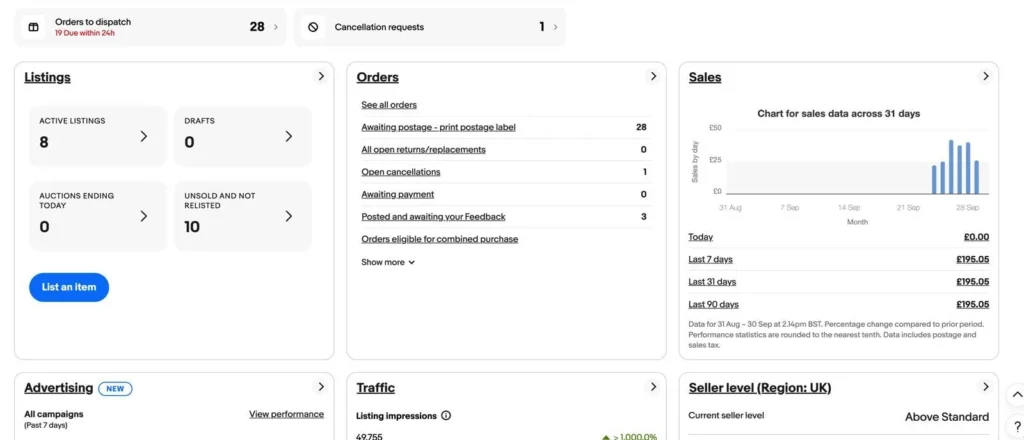
Task: Open the Listings heading link
Action: [47, 77]
